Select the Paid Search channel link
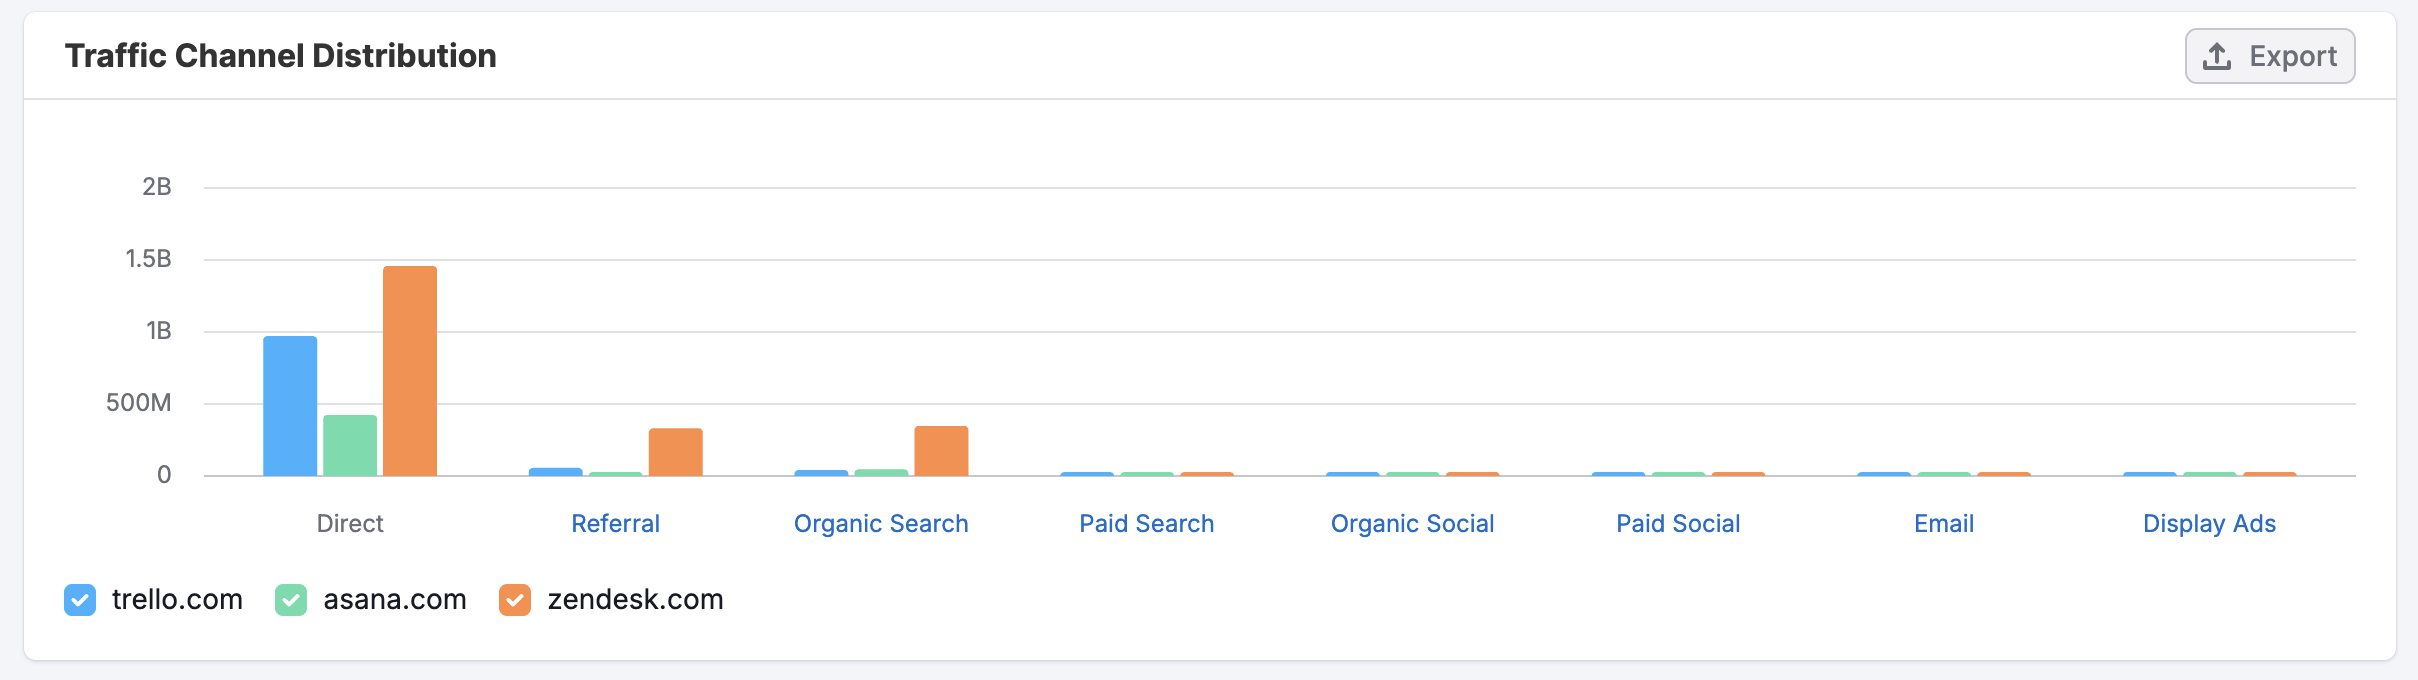The width and height of the screenshot is (2418, 680). coord(1146,524)
